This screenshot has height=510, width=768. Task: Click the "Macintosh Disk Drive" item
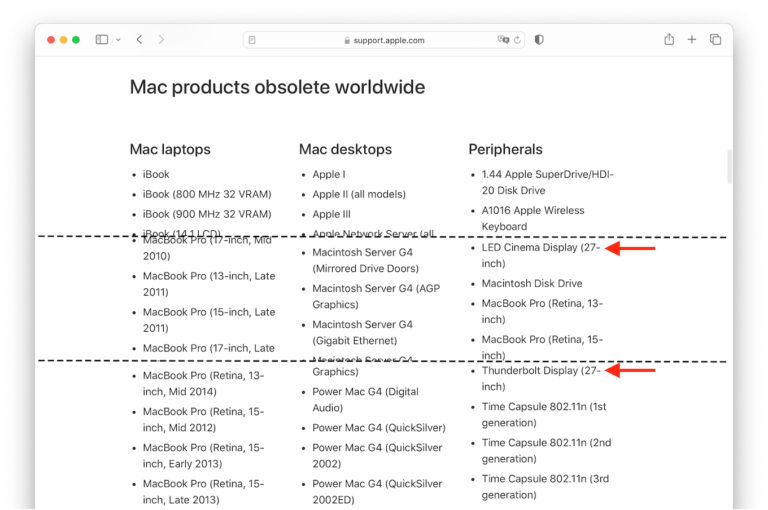(x=532, y=284)
